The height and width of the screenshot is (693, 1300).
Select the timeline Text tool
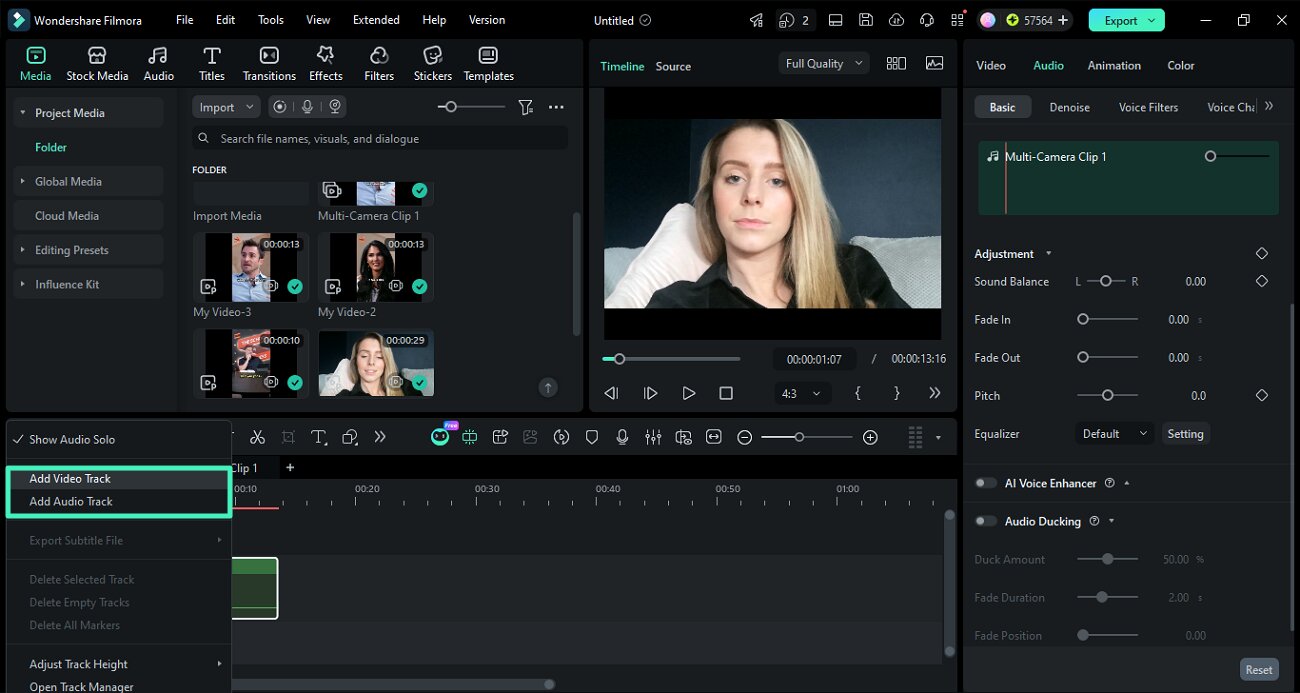point(319,437)
